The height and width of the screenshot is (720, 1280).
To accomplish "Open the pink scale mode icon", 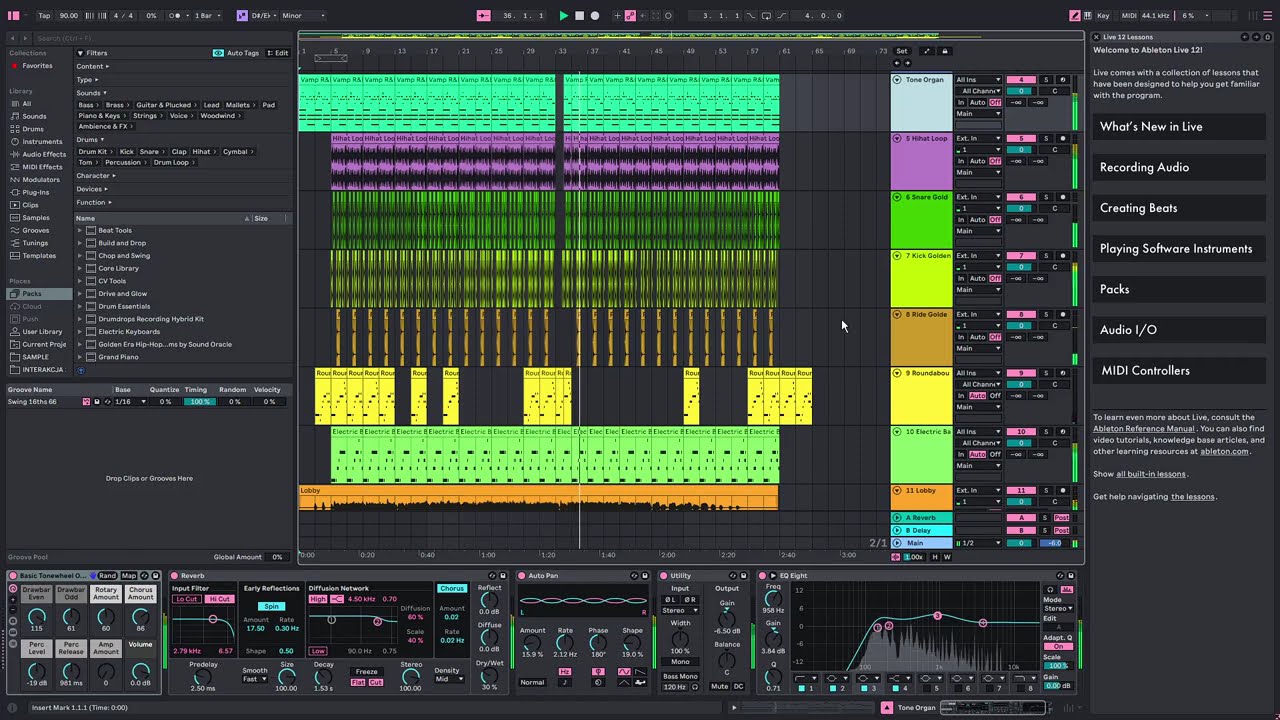I will coord(242,16).
